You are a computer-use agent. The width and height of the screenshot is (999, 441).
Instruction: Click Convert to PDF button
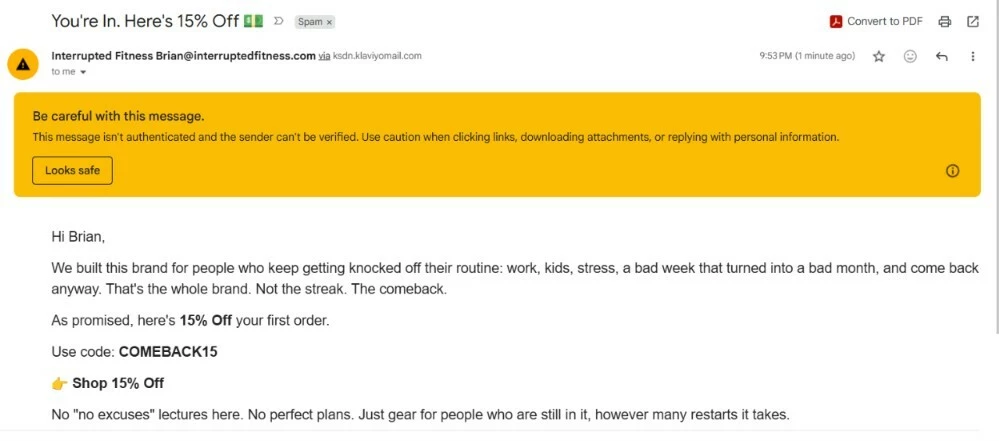(x=876, y=22)
